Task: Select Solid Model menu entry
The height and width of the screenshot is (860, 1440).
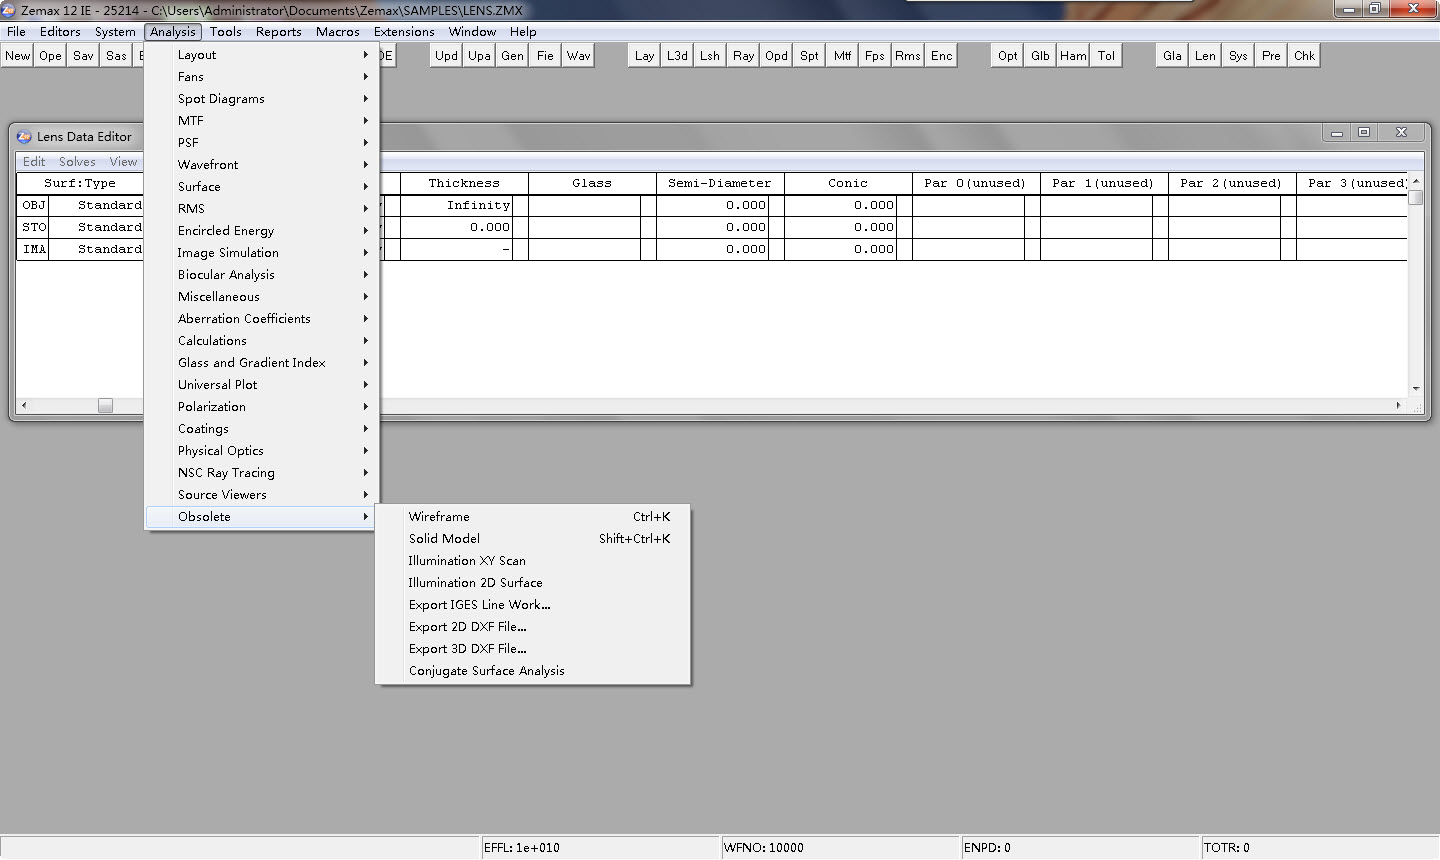Action: point(533,539)
